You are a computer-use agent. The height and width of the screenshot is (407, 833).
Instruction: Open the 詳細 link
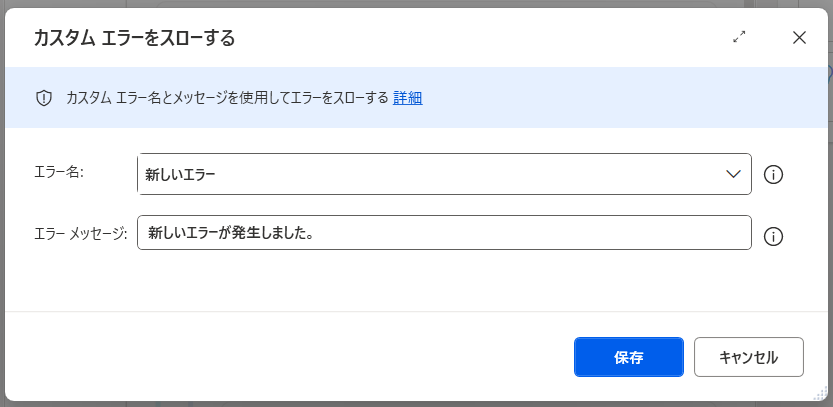pyautogui.click(x=407, y=98)
